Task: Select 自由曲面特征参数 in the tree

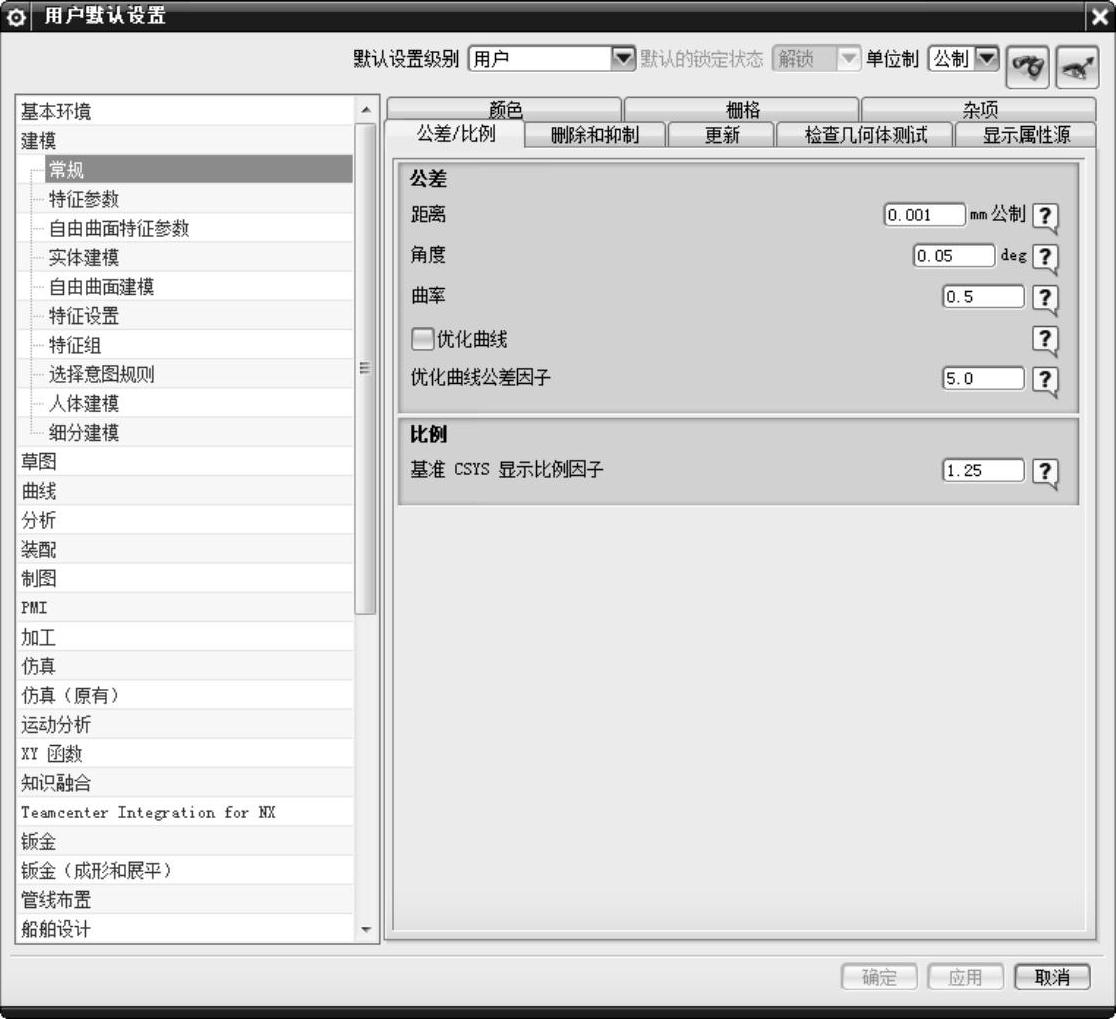Action: point(199,228)
